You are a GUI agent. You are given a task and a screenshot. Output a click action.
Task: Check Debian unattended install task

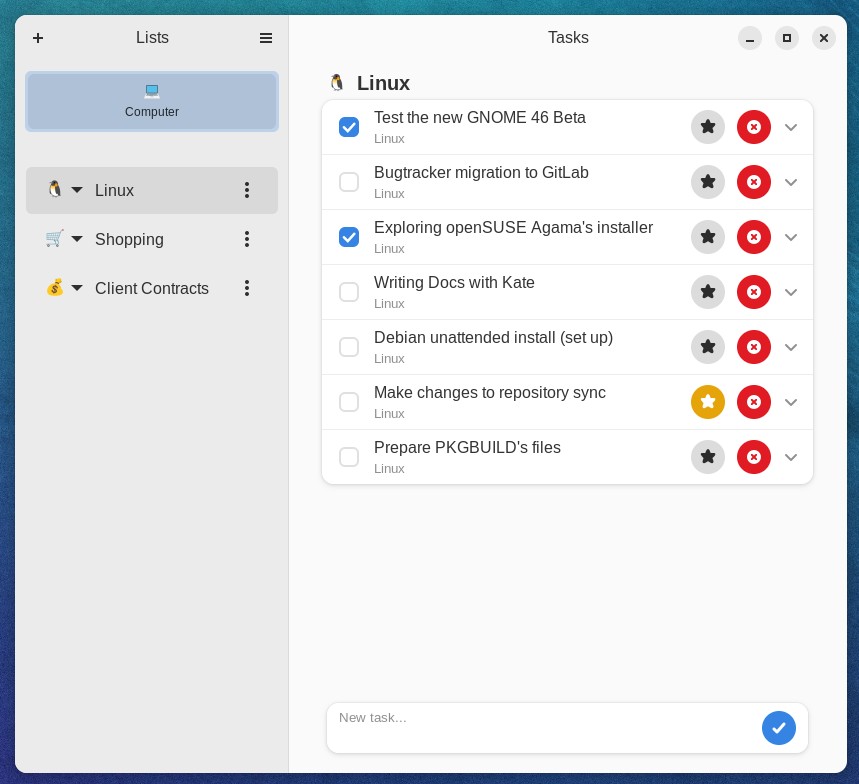point(349,347)
